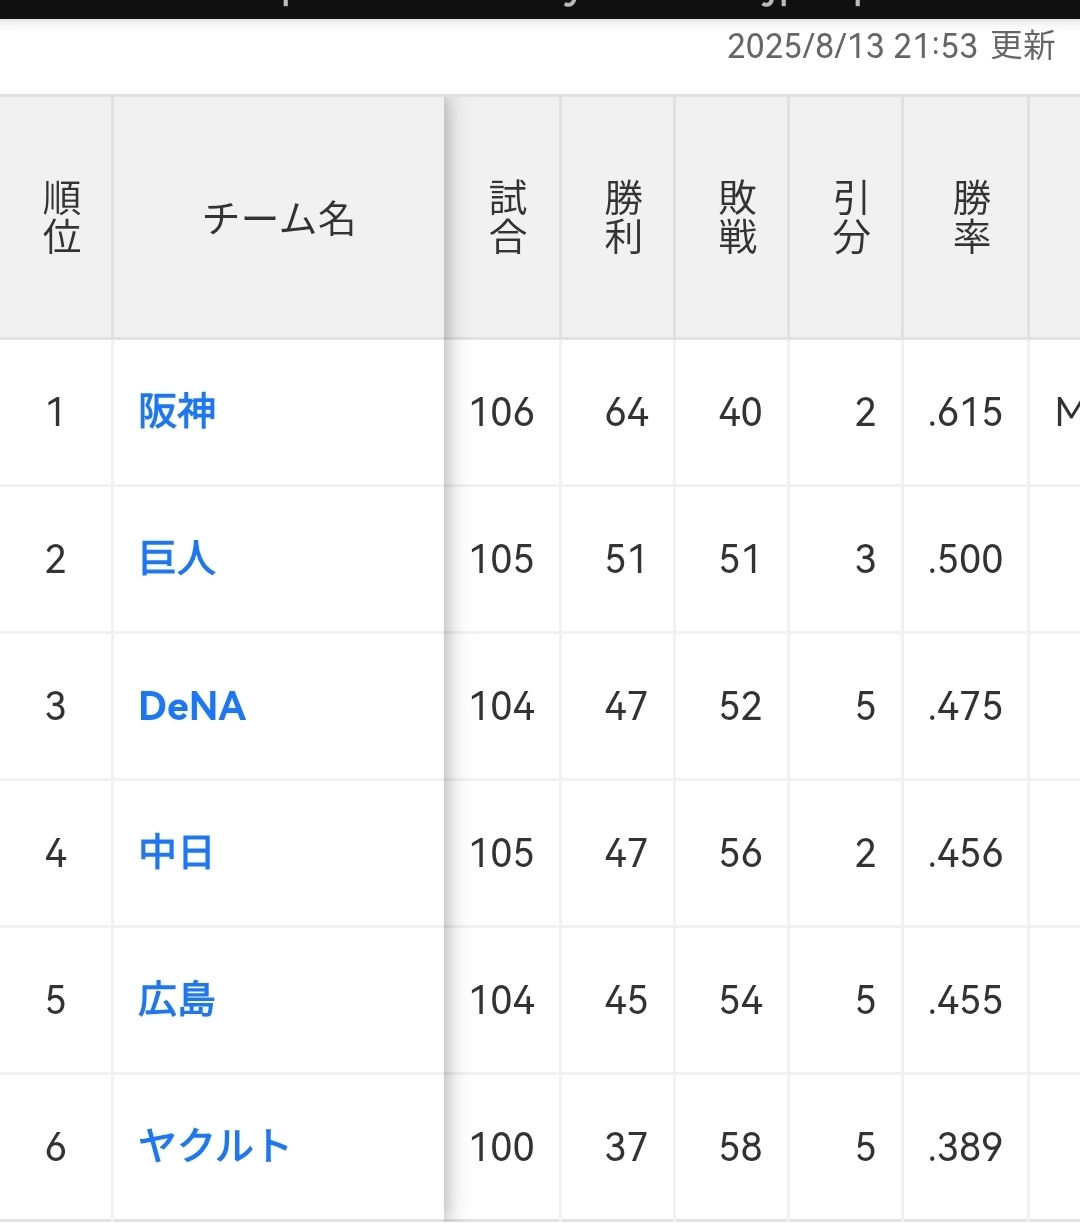
Task: Select the 試合 column header
Action: point(507,218)
